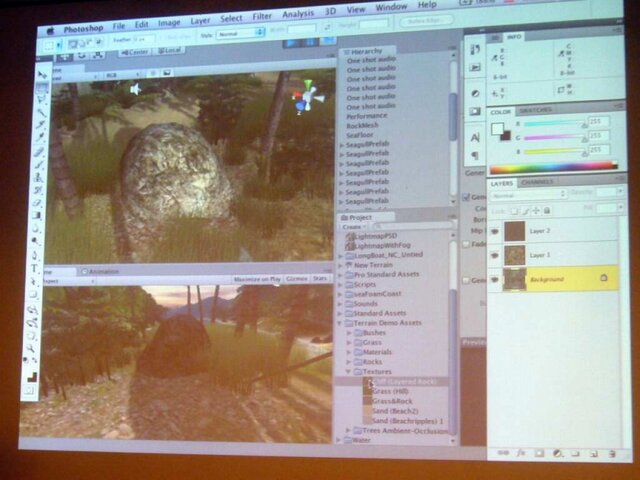Toggle the Fade checkbox in Unity inspector
Image resolution: width=640 pixels, height=480 pixels.
pyautogui.click(x=465, y=244)
